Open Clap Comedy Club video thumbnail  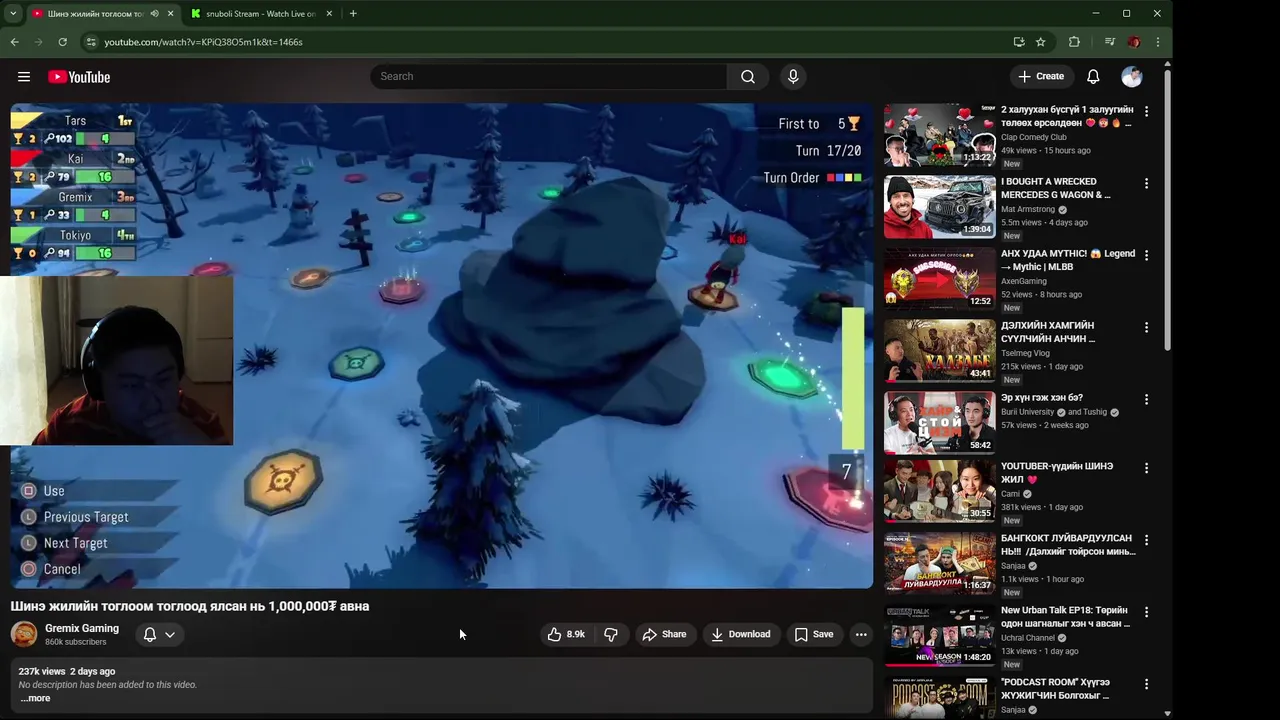[939, 135]
